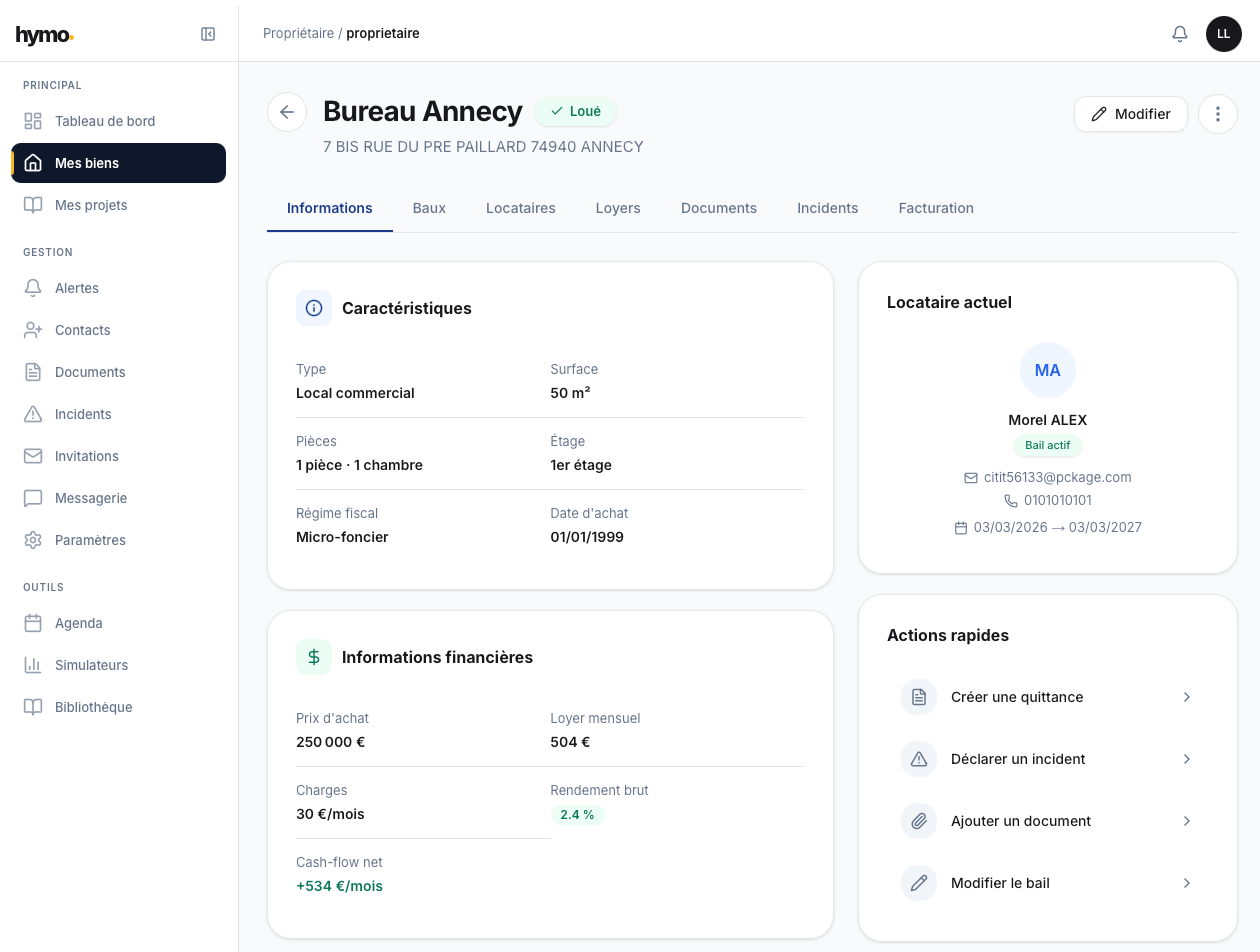
Task: Click the Alertes bell icon in sidebar
Action: coord(33,288)
